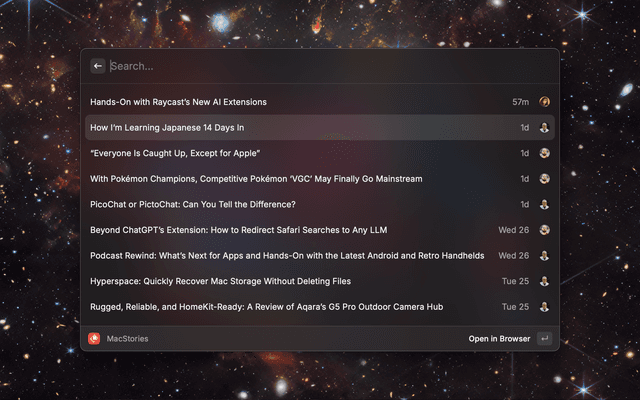Select the Pokémon Champions VGC article
640x400 pixels.
click(x=256, y=179)
